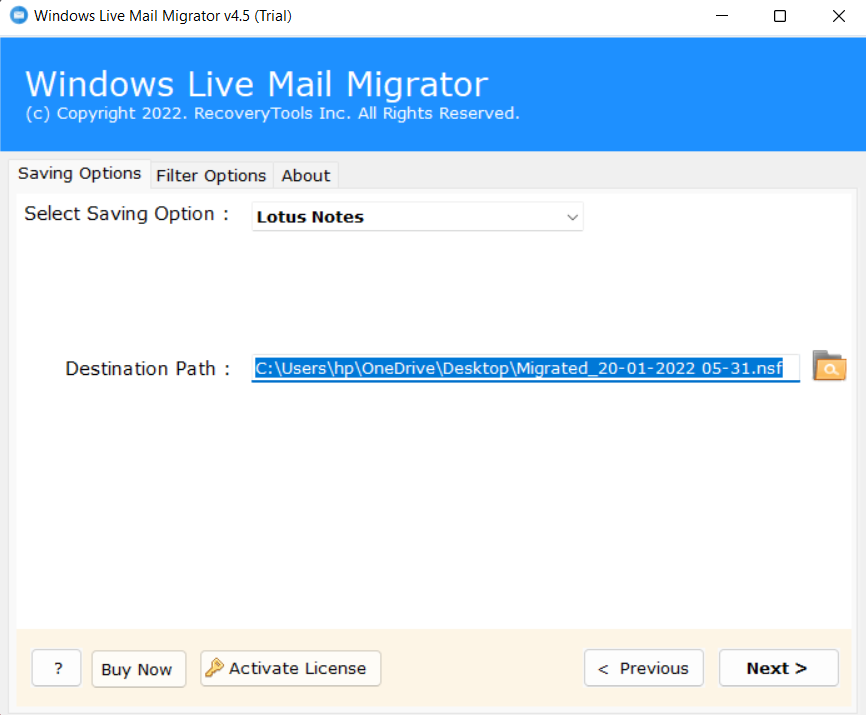This screenshot has width=866, height=715.
Task: Go back with the Previous button
Action: 643,668
